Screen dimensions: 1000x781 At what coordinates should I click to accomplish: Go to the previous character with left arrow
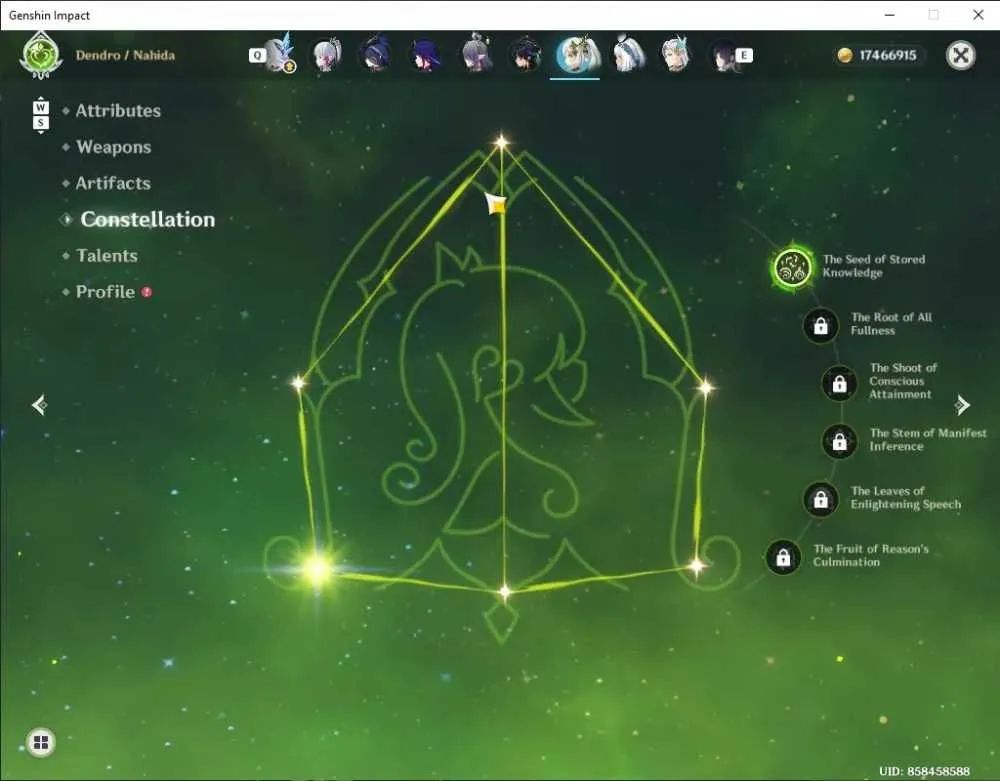(x=39, y=405)
